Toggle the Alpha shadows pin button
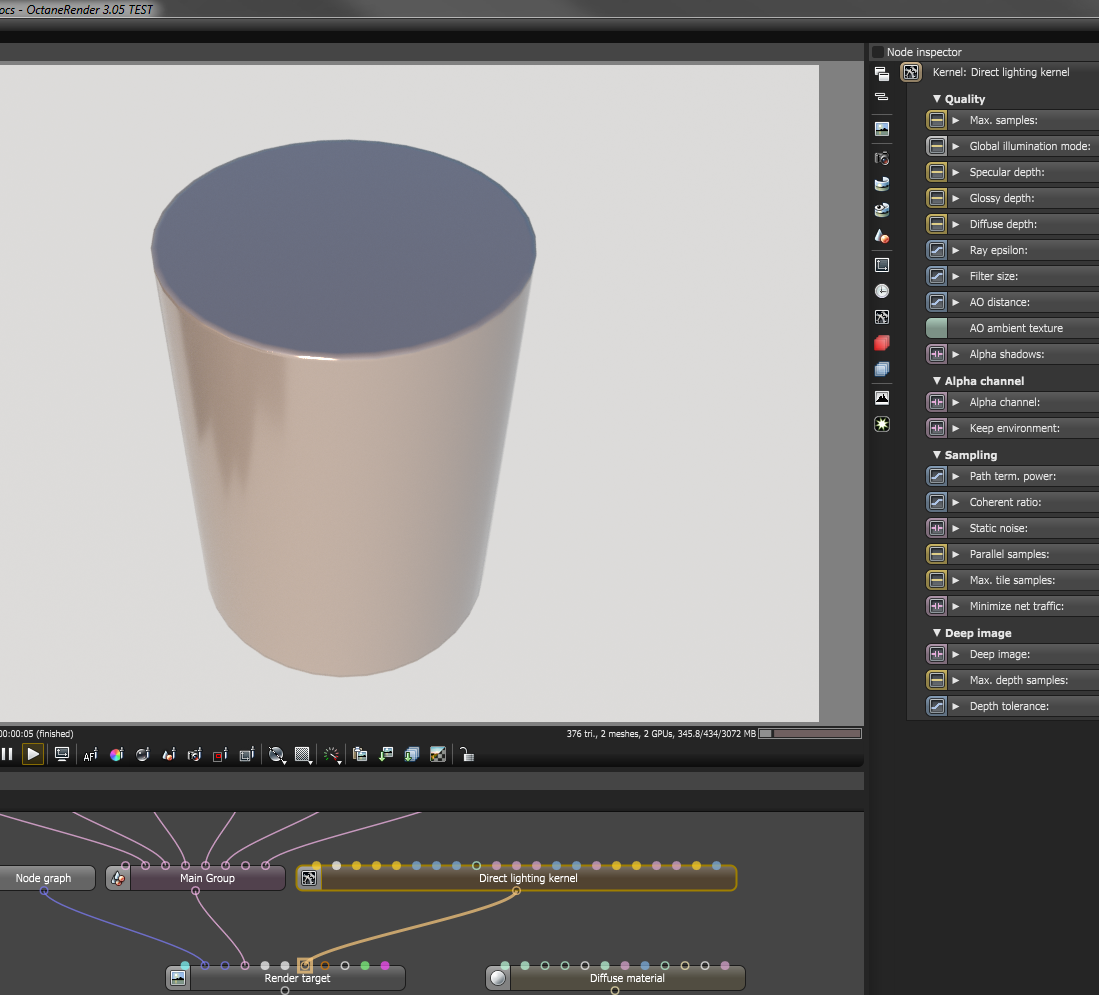Viewport: 1099px width, 995px height. [936, 354]
